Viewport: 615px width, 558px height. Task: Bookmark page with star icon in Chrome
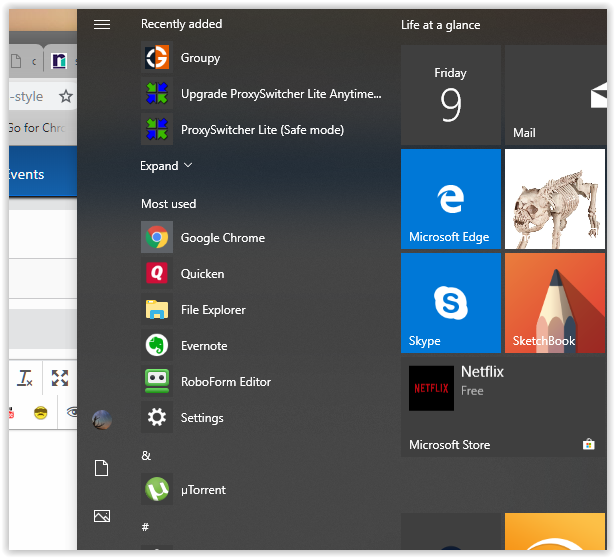66,96
